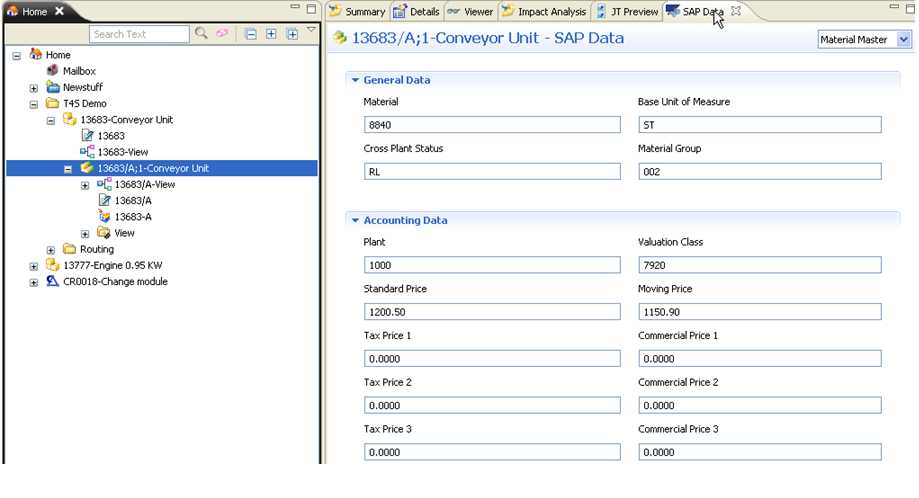This screenshot has width=919, height=498.
Task: Collapse the General Data section
Action: coord(355,80)
